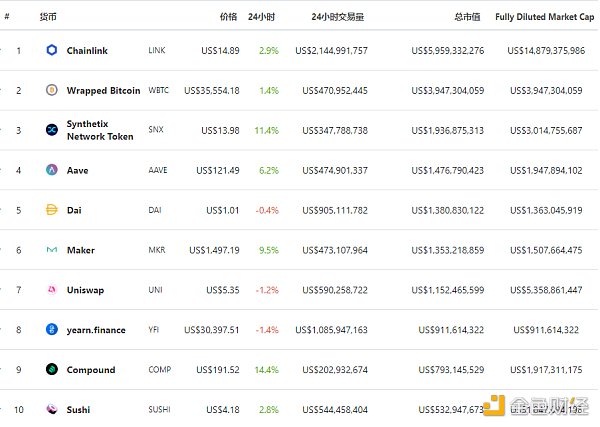Click the Uniswap unicorn logo icon
Screen dimensions: 600x427
pos(52,290)
